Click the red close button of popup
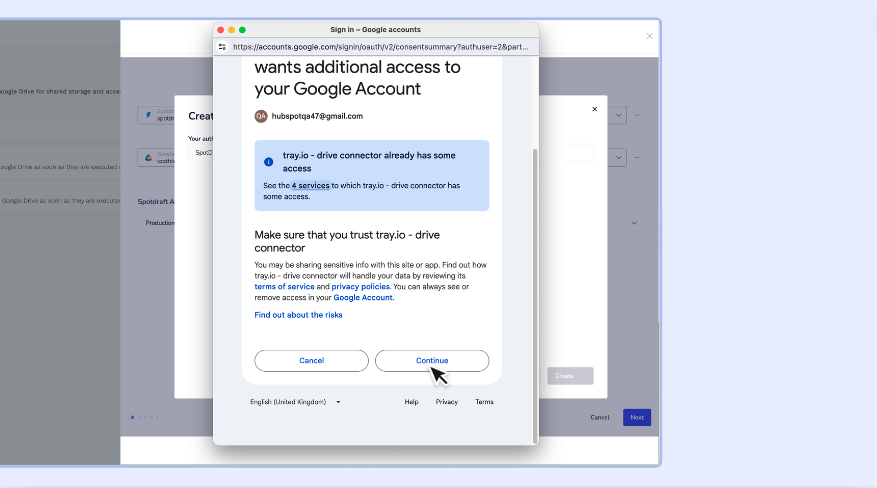Image resolution: width=877 pixels, height=488 pixels. tap(221, 30)
